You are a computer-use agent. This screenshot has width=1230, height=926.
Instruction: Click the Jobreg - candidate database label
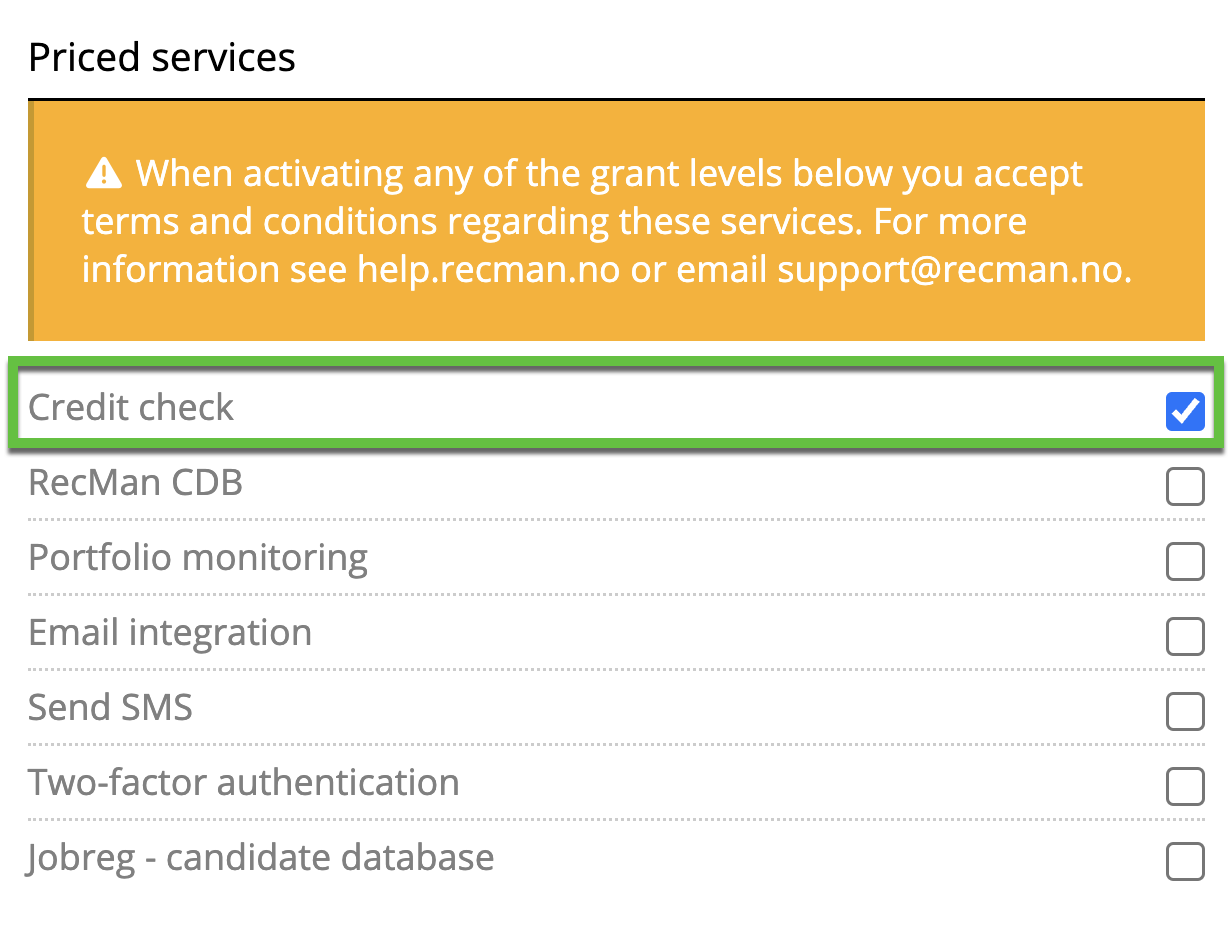click(x=261, y=857)
